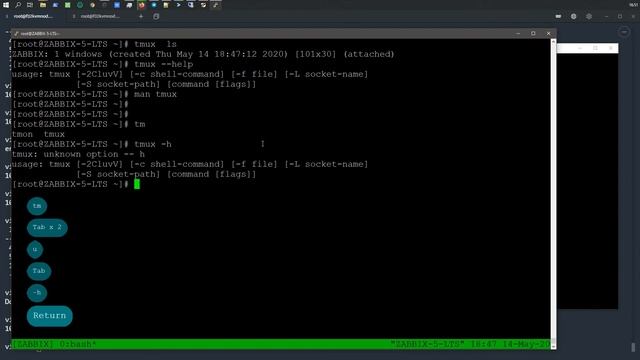Open Windows taskbar search

coord(18,5)
